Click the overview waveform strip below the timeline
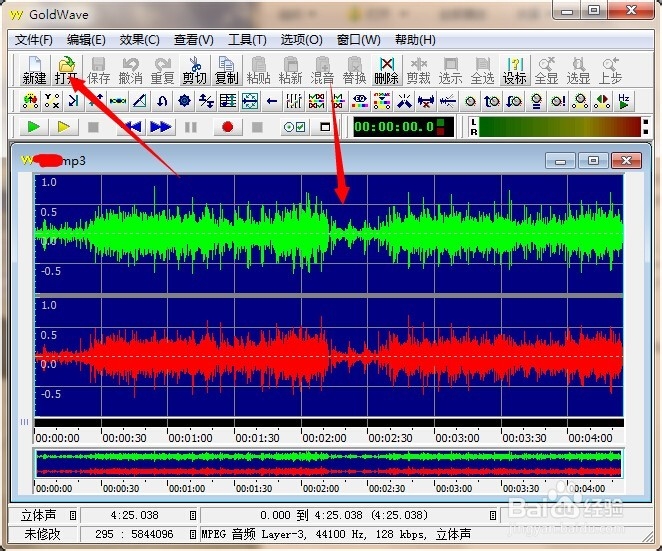Screen dimensions: 662x551 (328, 464)
